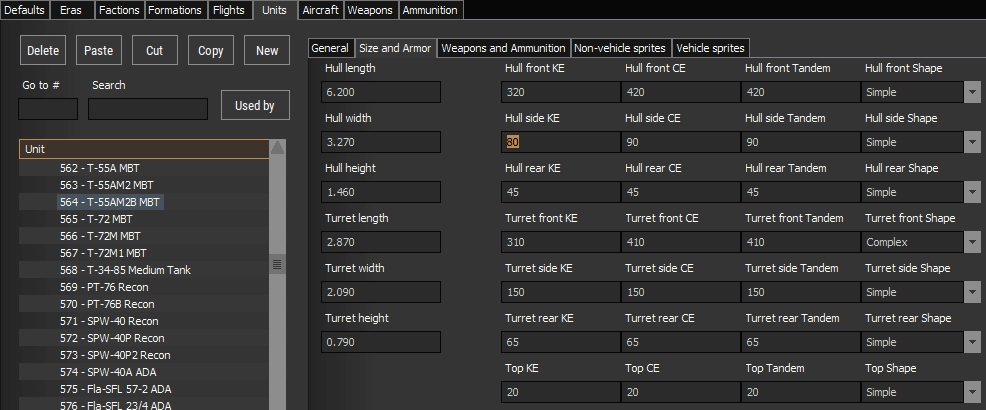Open Top Shape dropdown
This screenshot has width=986, height=410.
[972, 392]
